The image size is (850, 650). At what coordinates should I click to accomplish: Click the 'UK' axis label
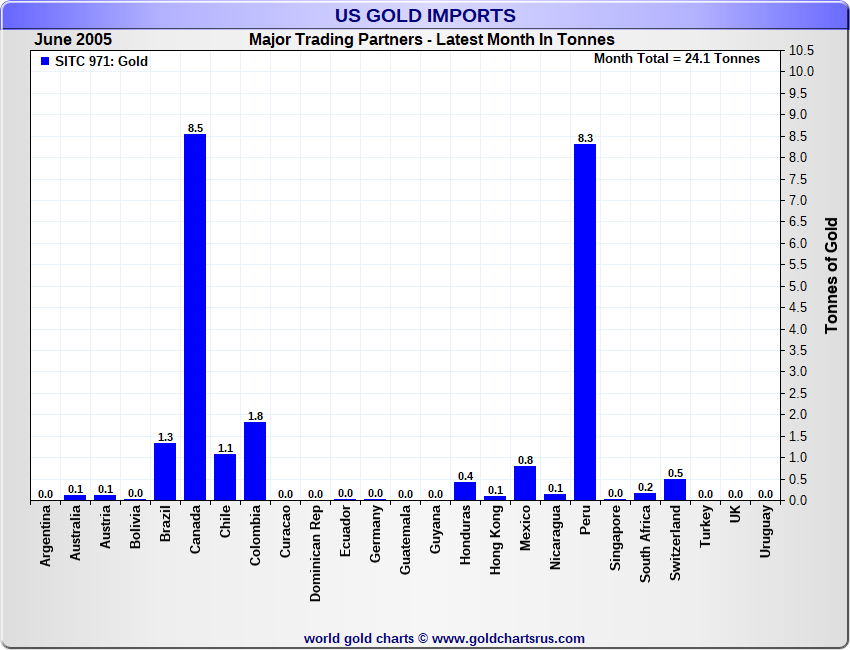click(x=735, y=514)
